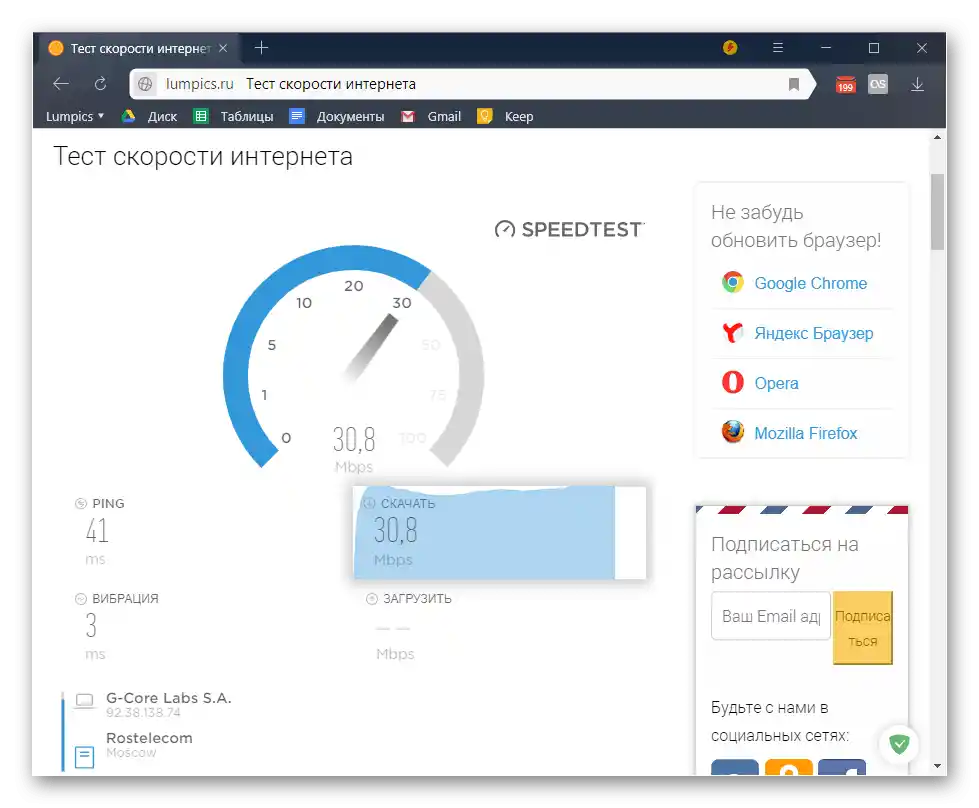Select the Тест скорости интернет browser tab
979x808 pixels.
135,47
